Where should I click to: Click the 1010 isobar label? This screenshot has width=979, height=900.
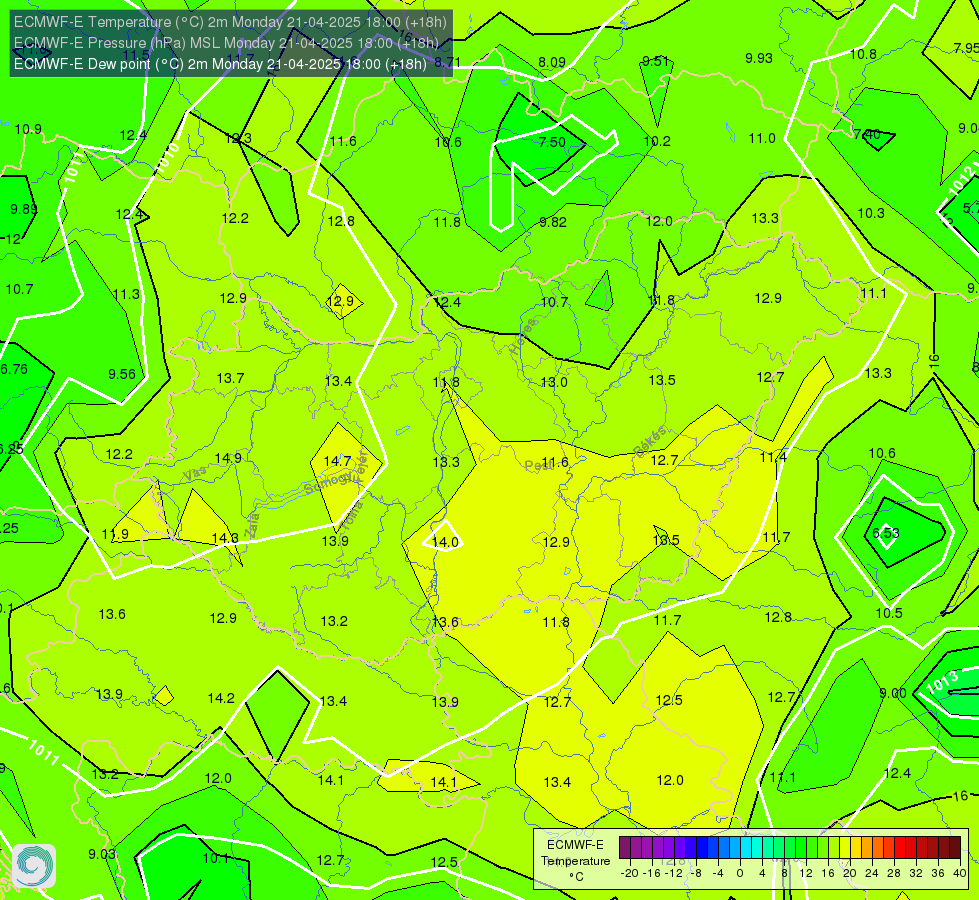(167, 158)
